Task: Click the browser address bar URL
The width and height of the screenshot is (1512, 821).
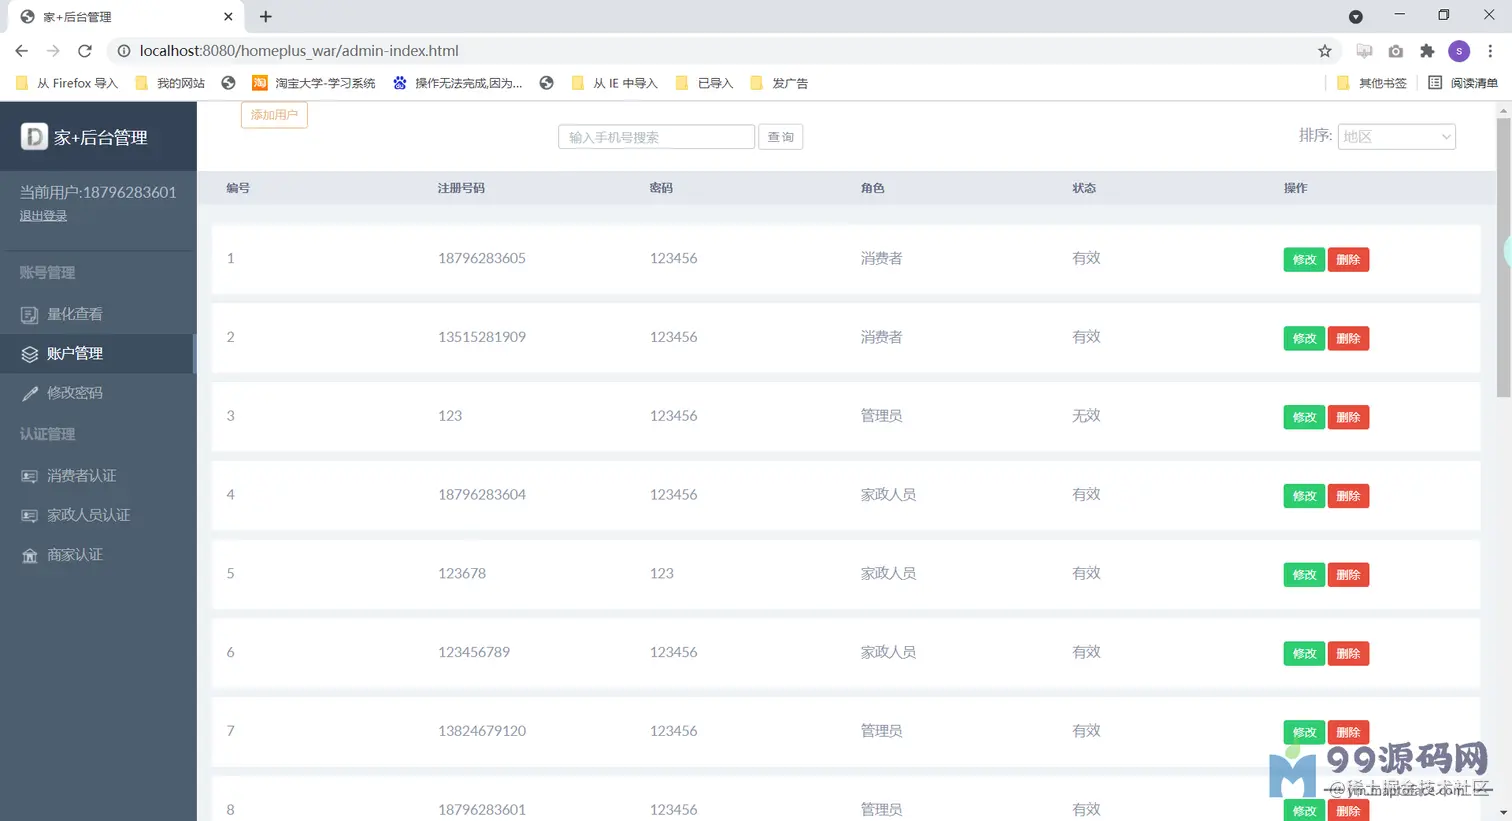Action: 299,51
